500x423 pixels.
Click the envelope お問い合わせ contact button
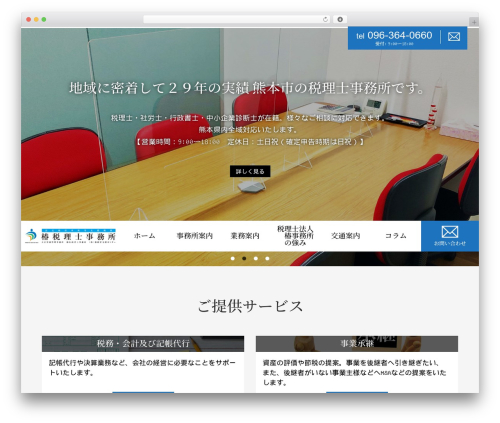pyautogui.click(x=450, y=236)
